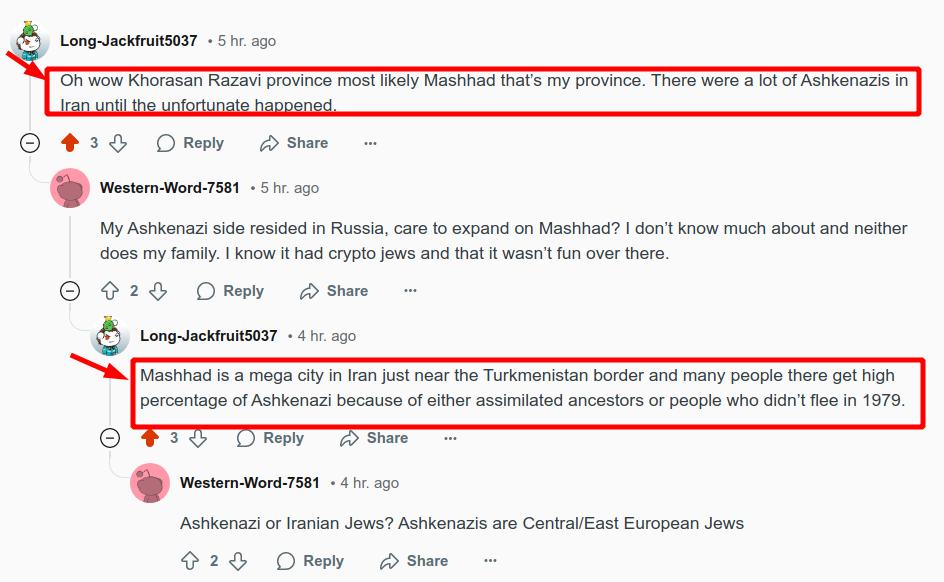
Task: Open the 4 hr. ago timestamp on the last comment
Action: tap(369, 483)
